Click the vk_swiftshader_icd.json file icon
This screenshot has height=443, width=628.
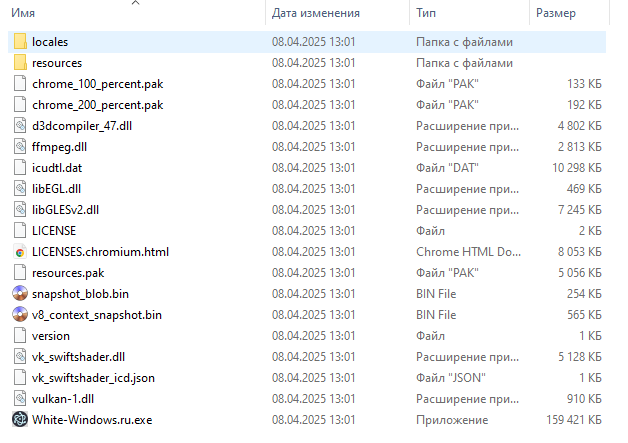[20, 378]
